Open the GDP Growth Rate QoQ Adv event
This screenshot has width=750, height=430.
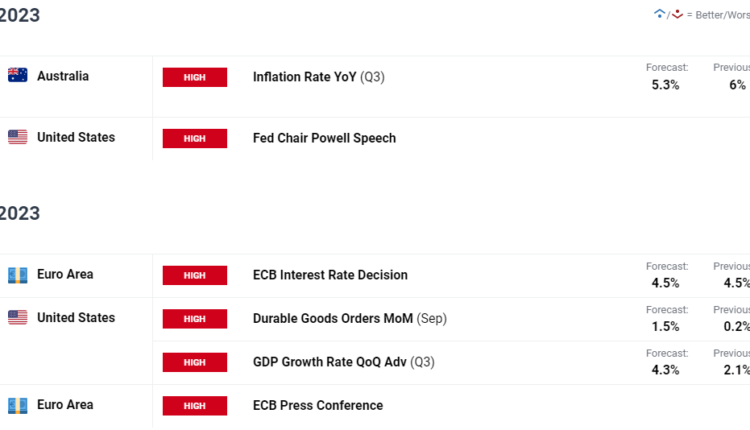(345, 362)
